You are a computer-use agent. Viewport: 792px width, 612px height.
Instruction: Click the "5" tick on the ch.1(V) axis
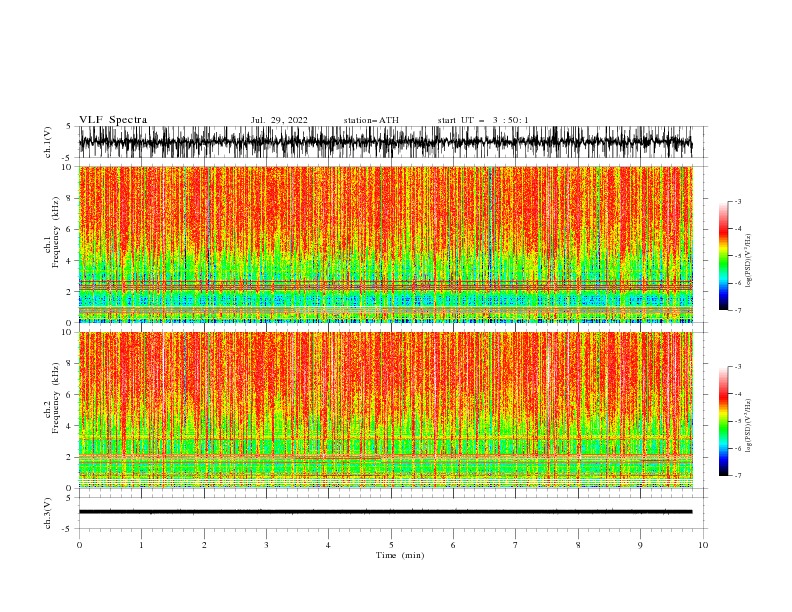(x=69, y=126)
